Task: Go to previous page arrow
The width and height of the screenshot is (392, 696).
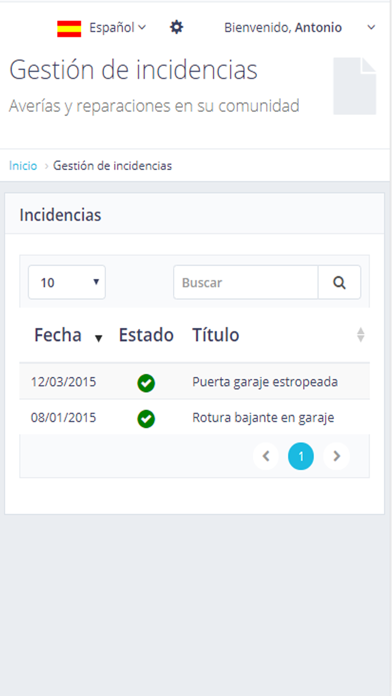Action: 266,456
